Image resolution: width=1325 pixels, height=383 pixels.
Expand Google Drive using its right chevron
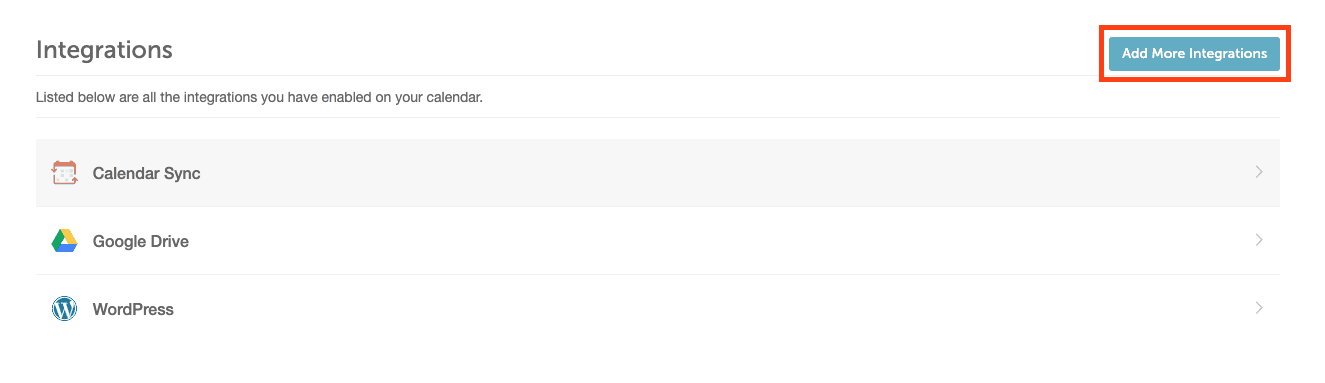(x=1259, y=240)
